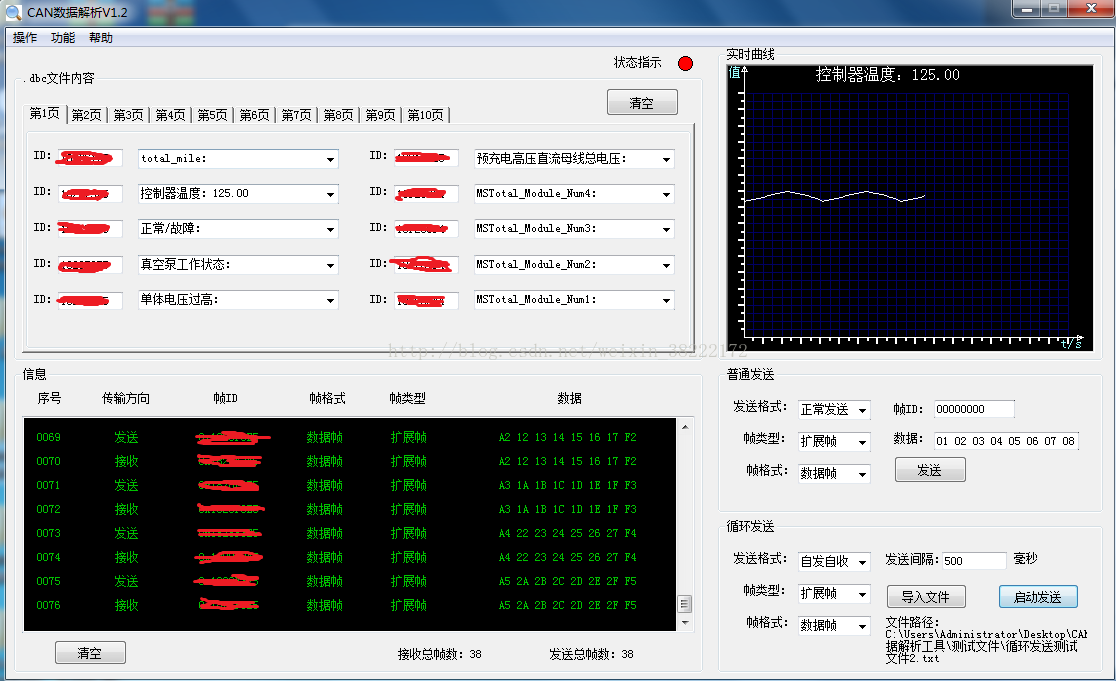Viewport: 1116px width, 681px height.
Task: Switch to the 第10页 tab
Action: point(425,115)
